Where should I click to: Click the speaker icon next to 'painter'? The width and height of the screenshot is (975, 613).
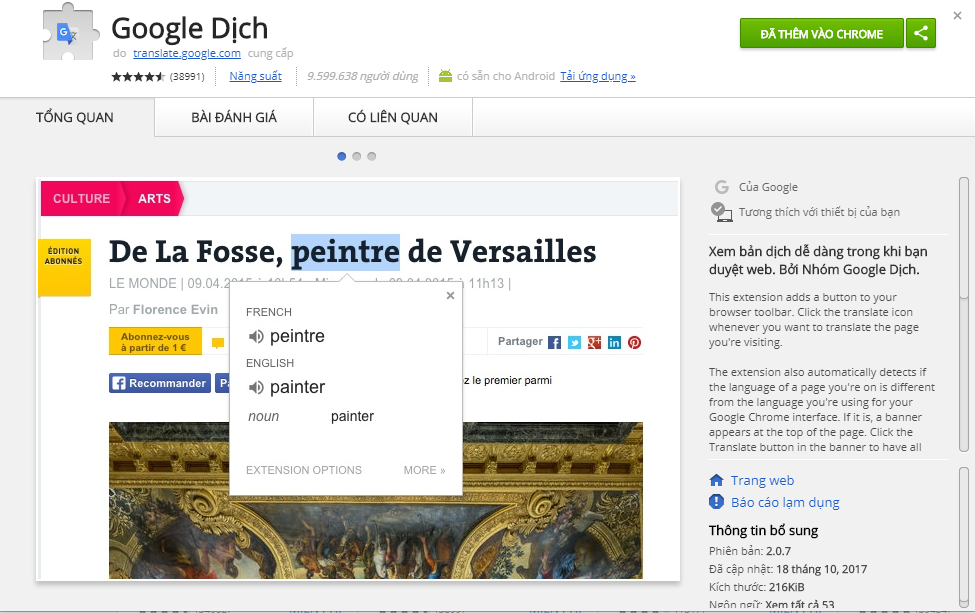click(257, 388)
